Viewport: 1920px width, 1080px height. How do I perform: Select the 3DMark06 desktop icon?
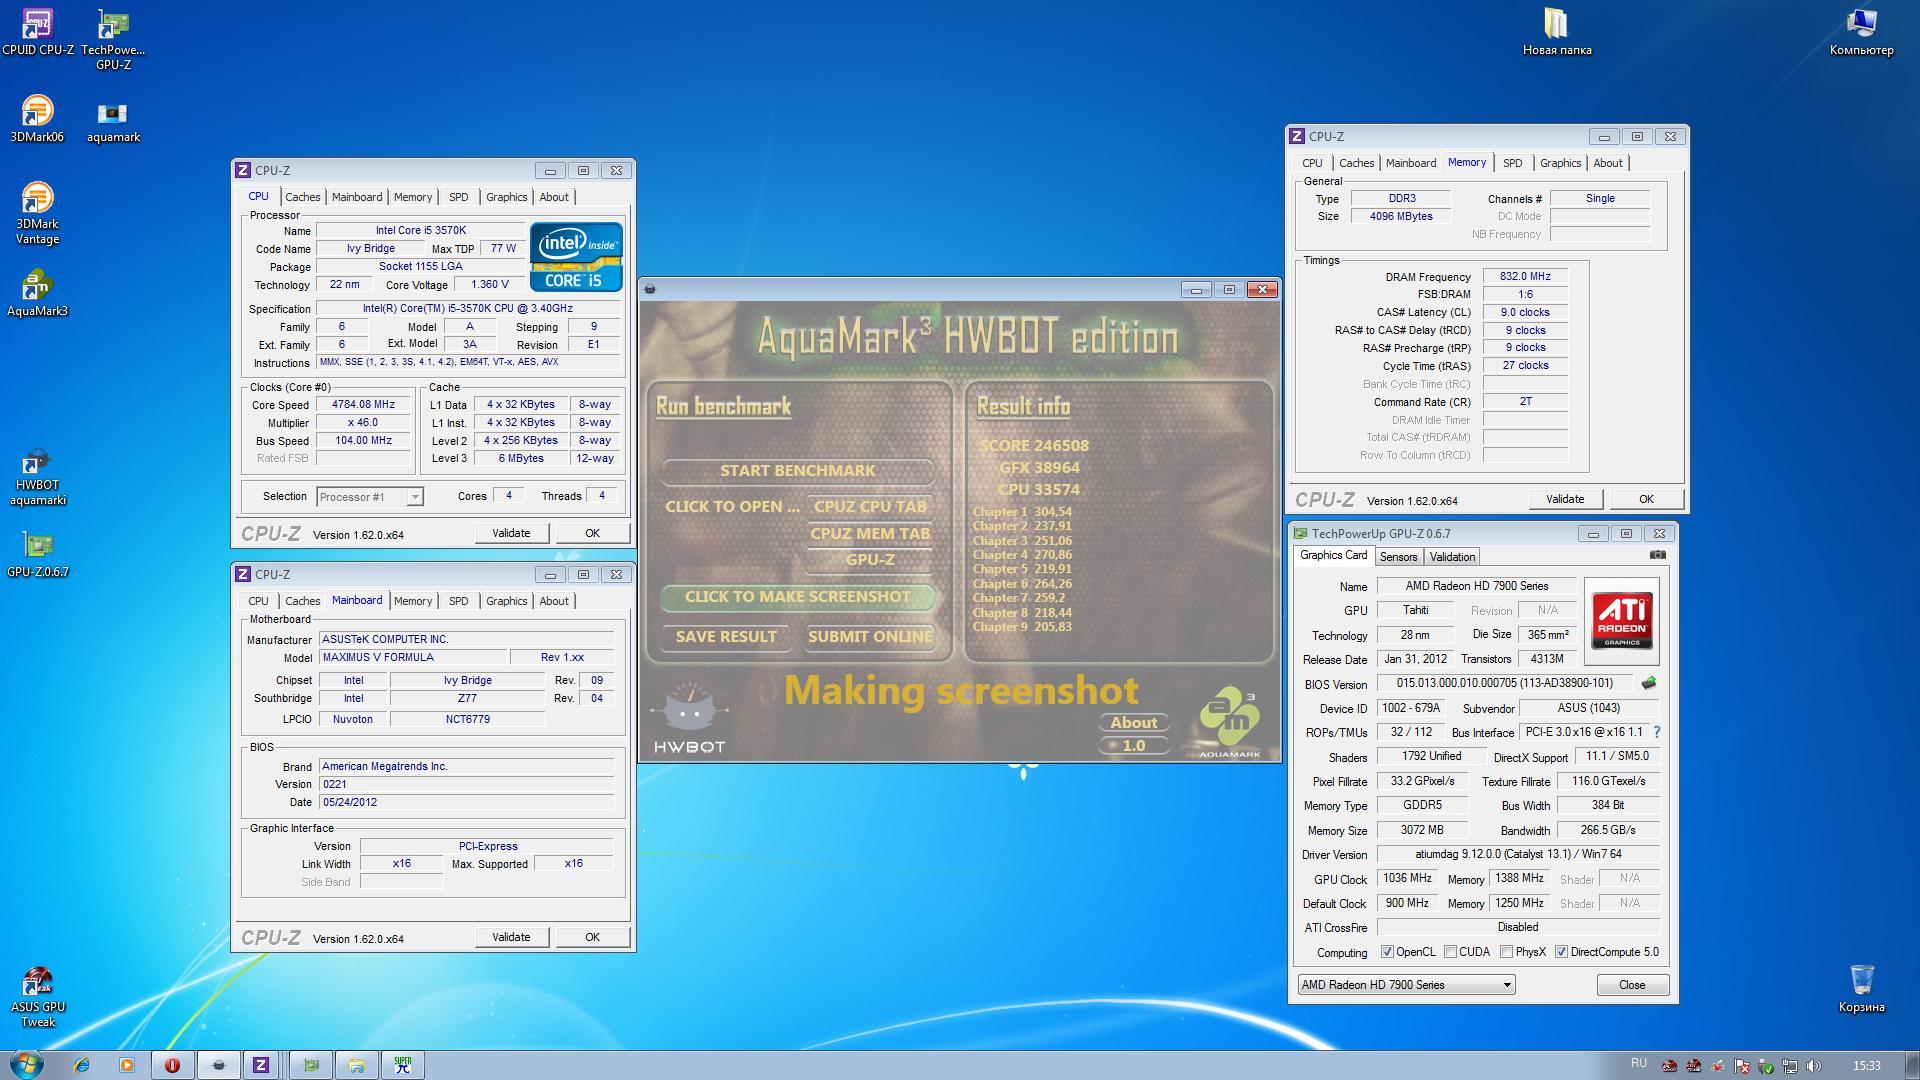pos(37,118)
